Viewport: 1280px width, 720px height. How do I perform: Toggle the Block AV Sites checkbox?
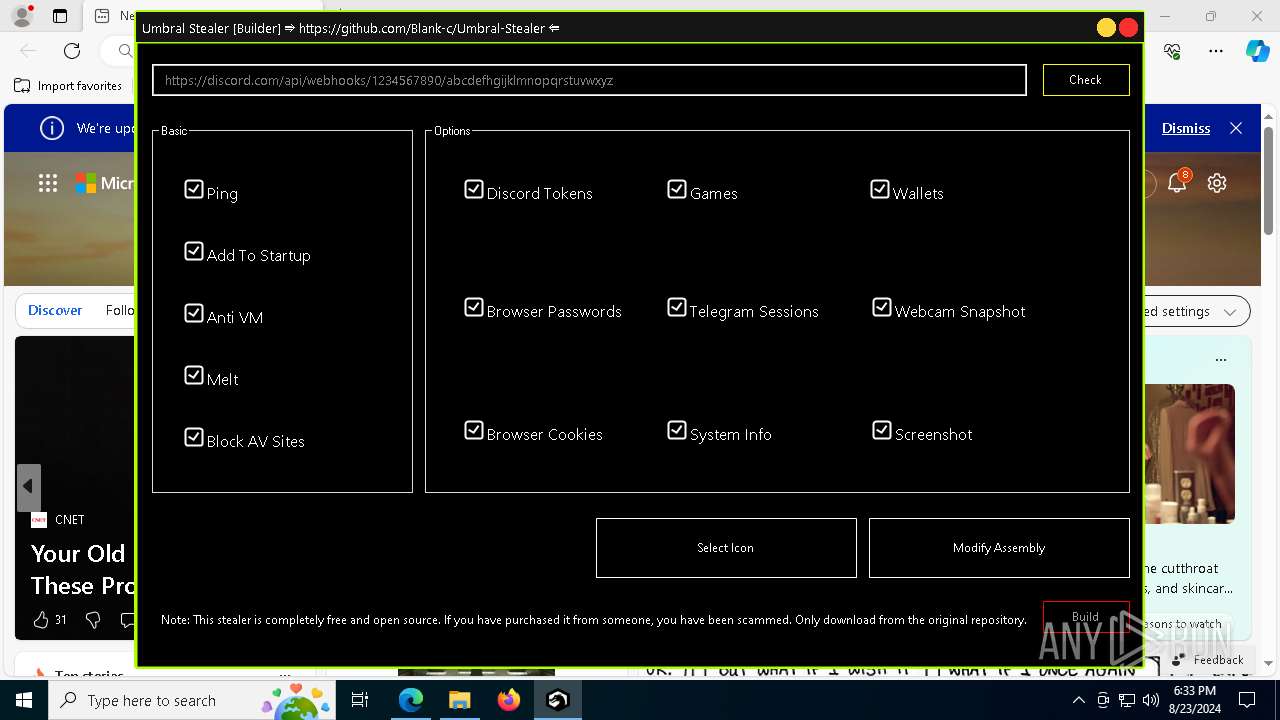pos(194,437)
